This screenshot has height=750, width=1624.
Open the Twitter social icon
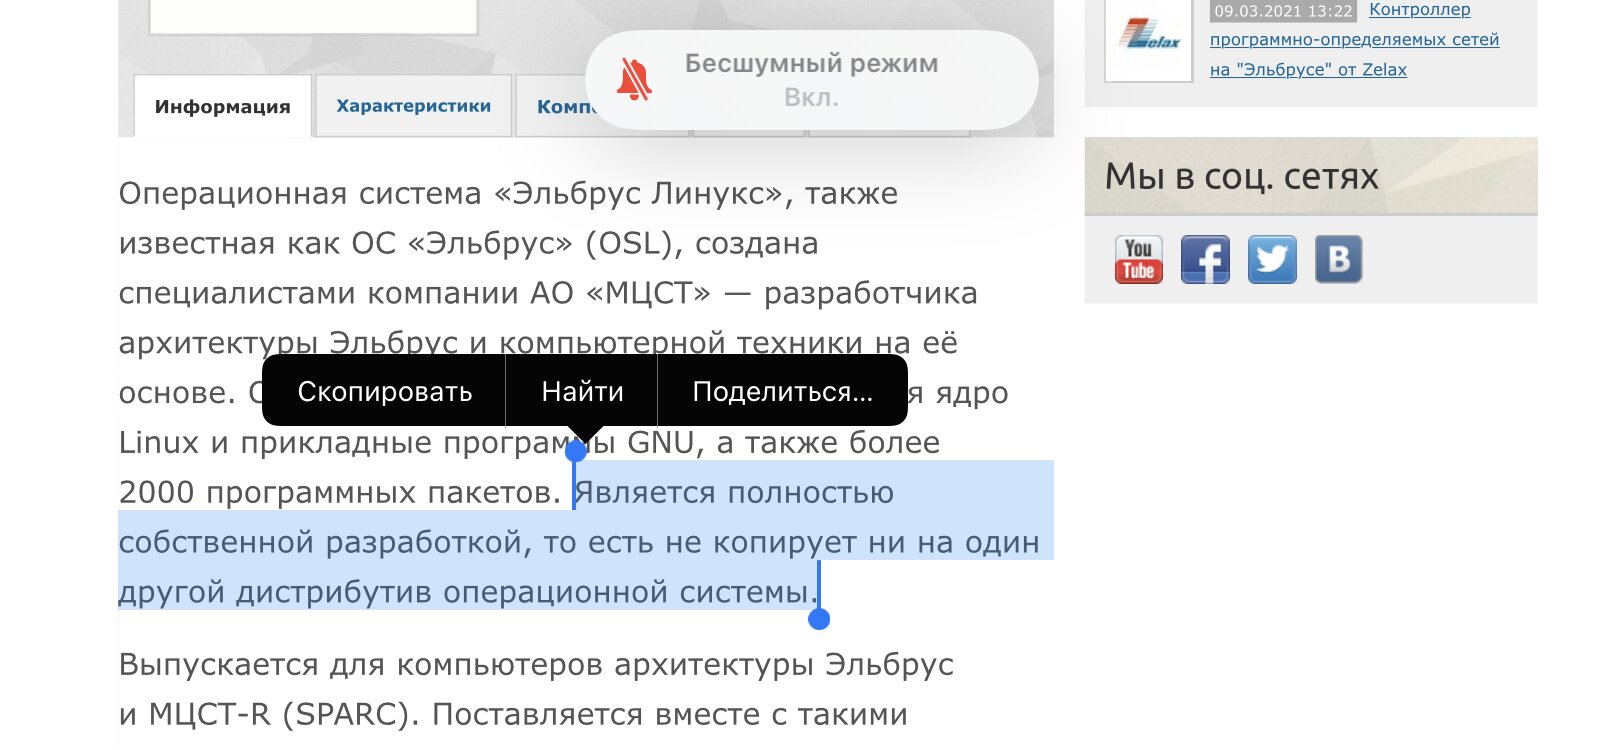1272,260
